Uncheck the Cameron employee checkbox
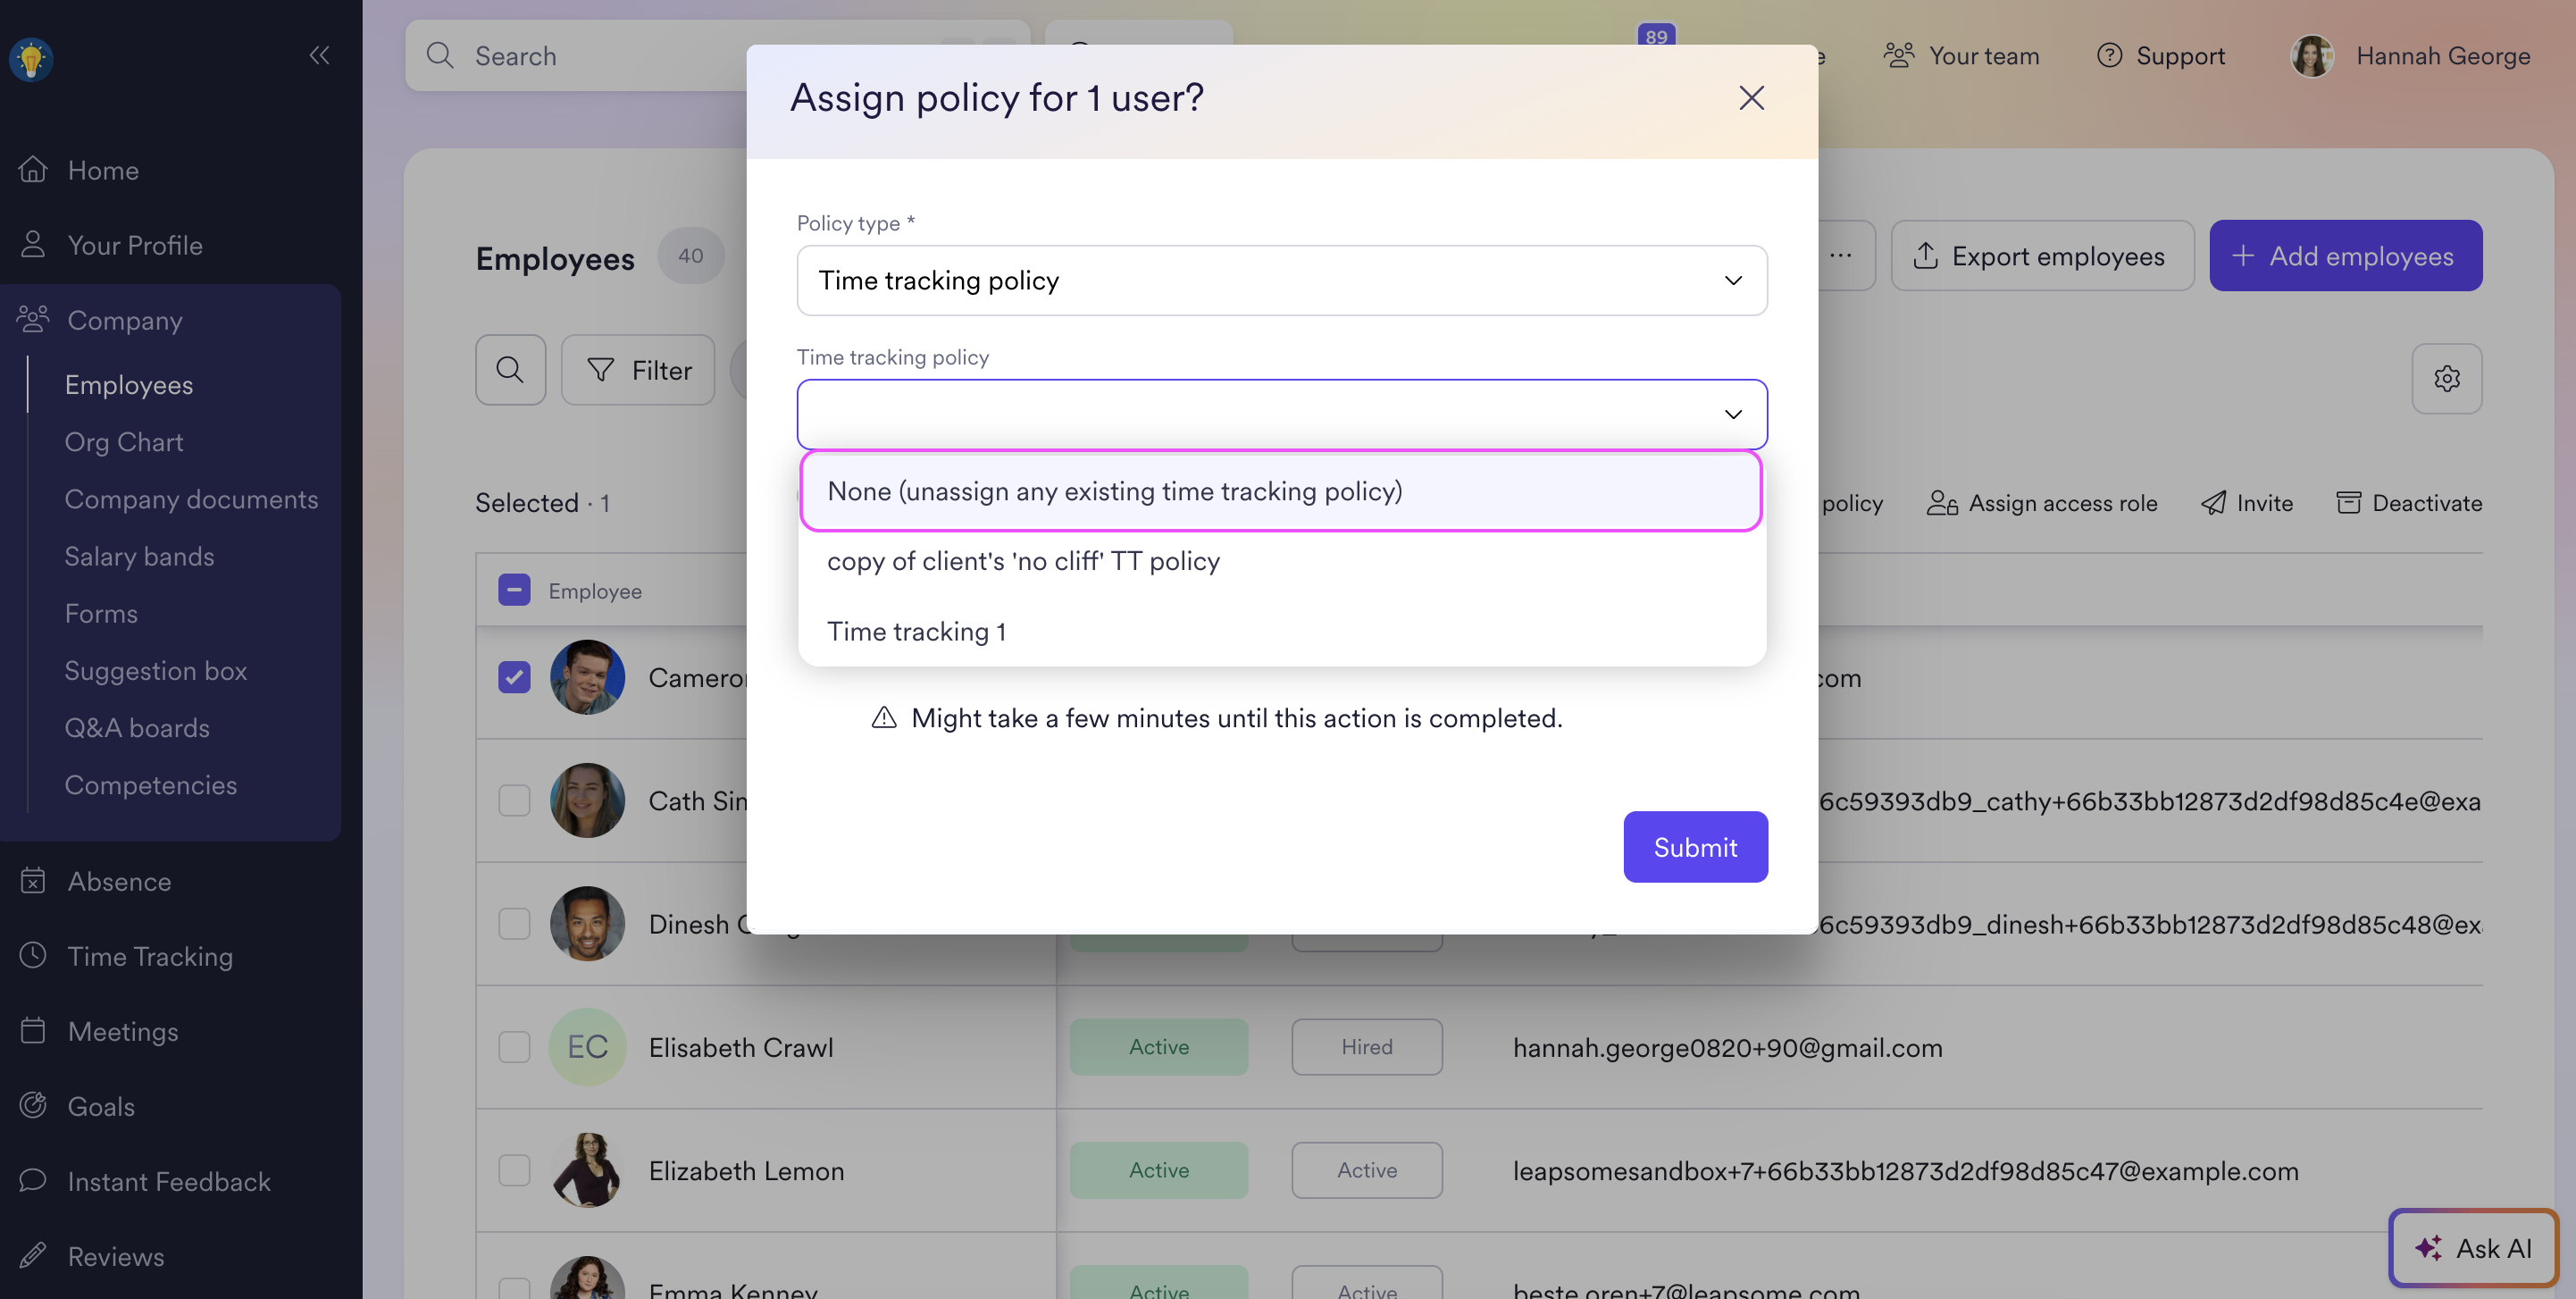 point(514,677)
